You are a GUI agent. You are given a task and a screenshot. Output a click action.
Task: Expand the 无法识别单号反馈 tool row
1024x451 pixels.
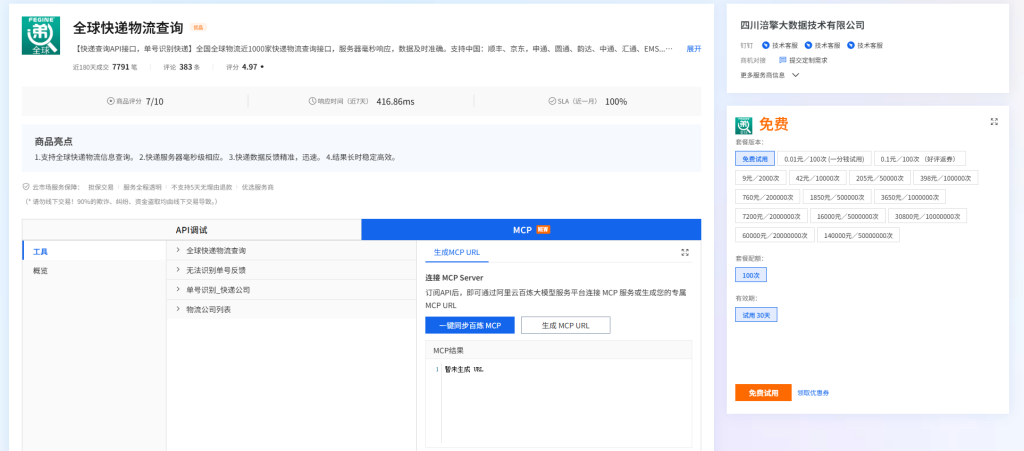291,270
